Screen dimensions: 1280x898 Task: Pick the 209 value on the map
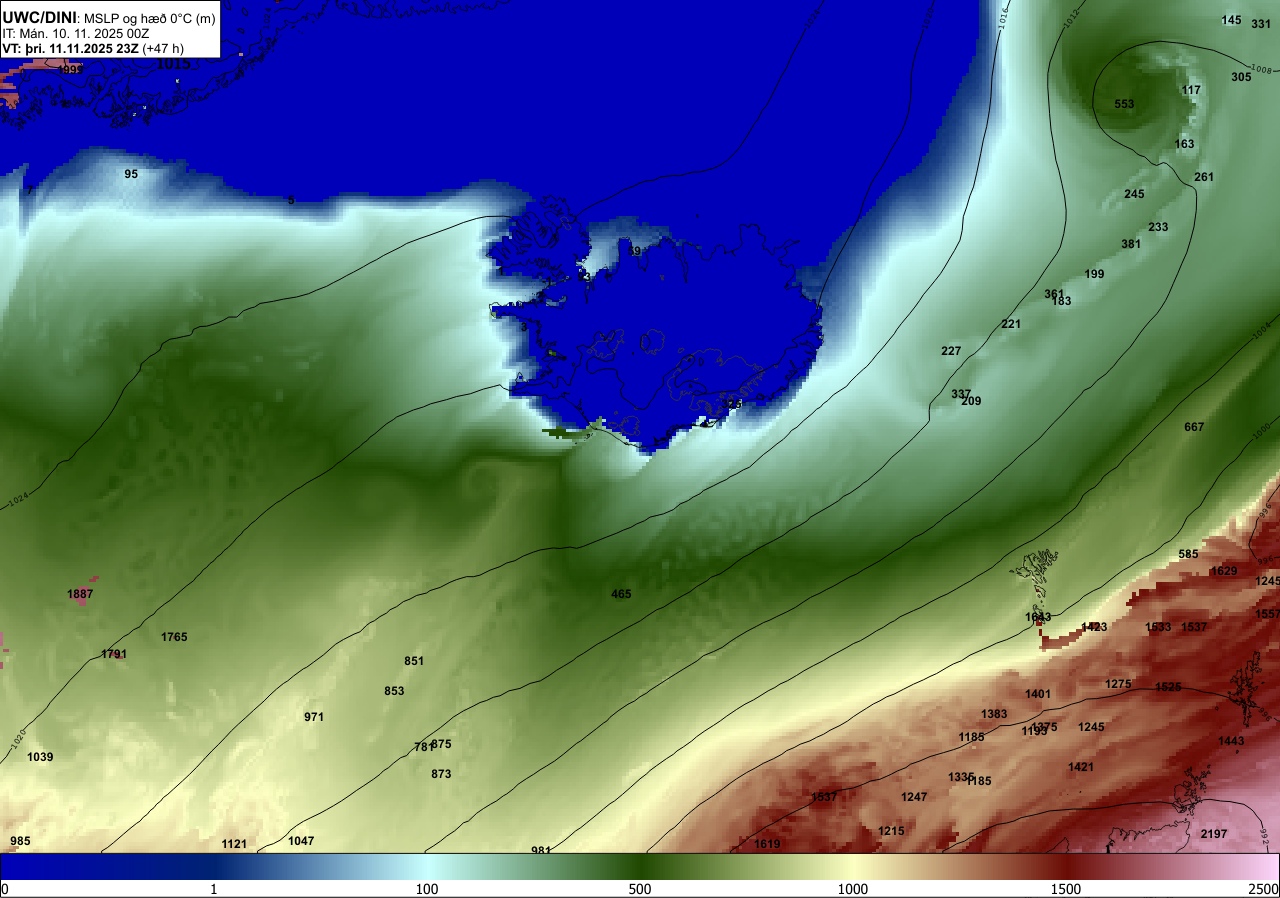click(x=971, y=401)
